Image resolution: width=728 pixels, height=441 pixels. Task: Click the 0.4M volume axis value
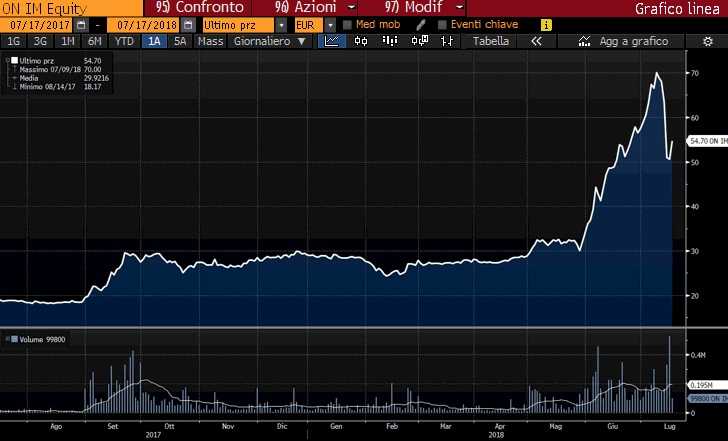(698, 355)
